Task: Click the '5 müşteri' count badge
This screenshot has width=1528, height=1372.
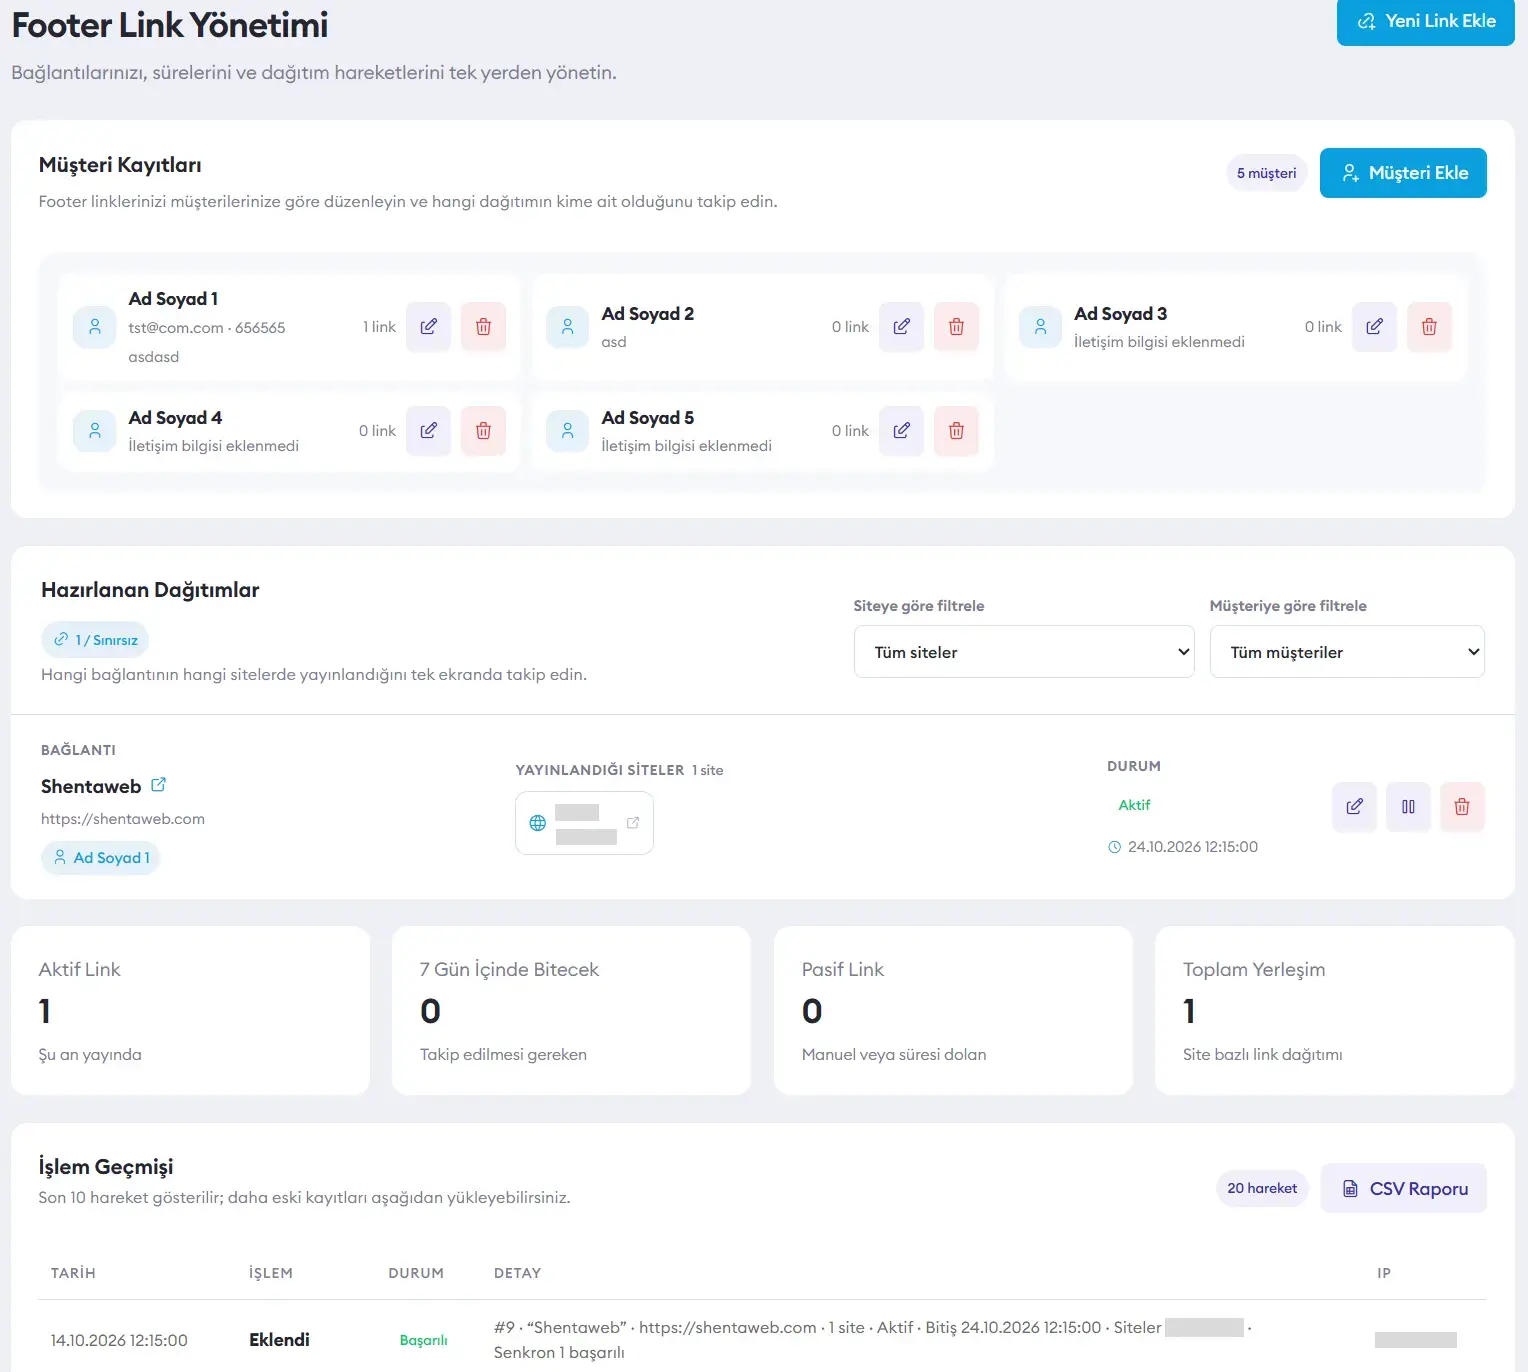Action: click(x=1266, y=173)
